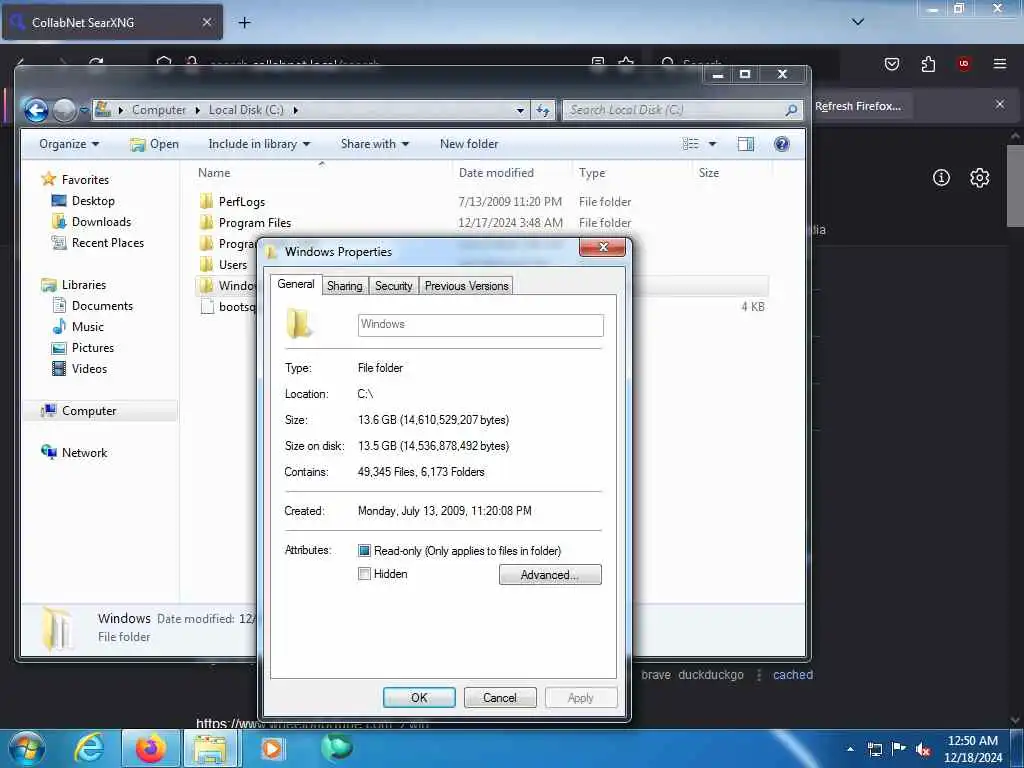This screenshot has height=768, width=1024.
Task: Open the Organize dropdown menu
Action: tap(69, 144)
